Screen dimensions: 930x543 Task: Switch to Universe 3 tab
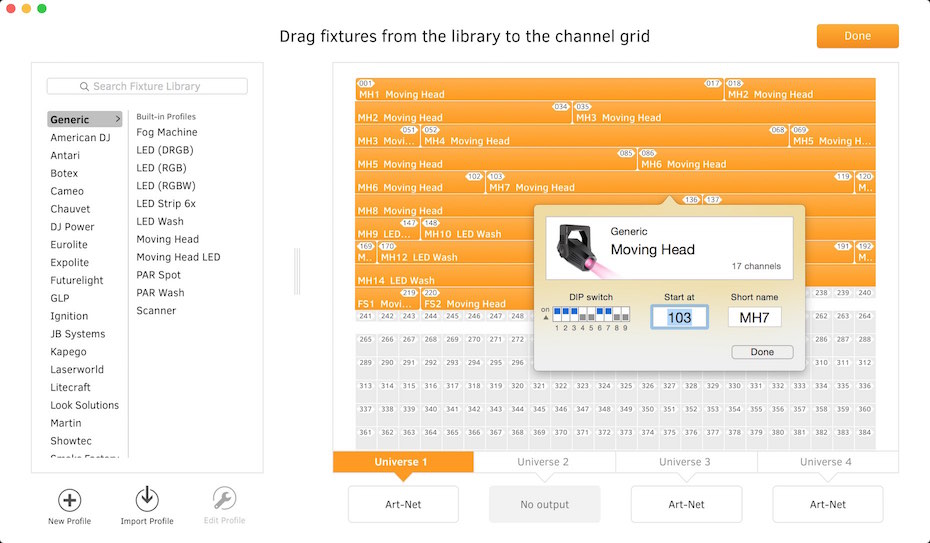click(x=685, y=462)
